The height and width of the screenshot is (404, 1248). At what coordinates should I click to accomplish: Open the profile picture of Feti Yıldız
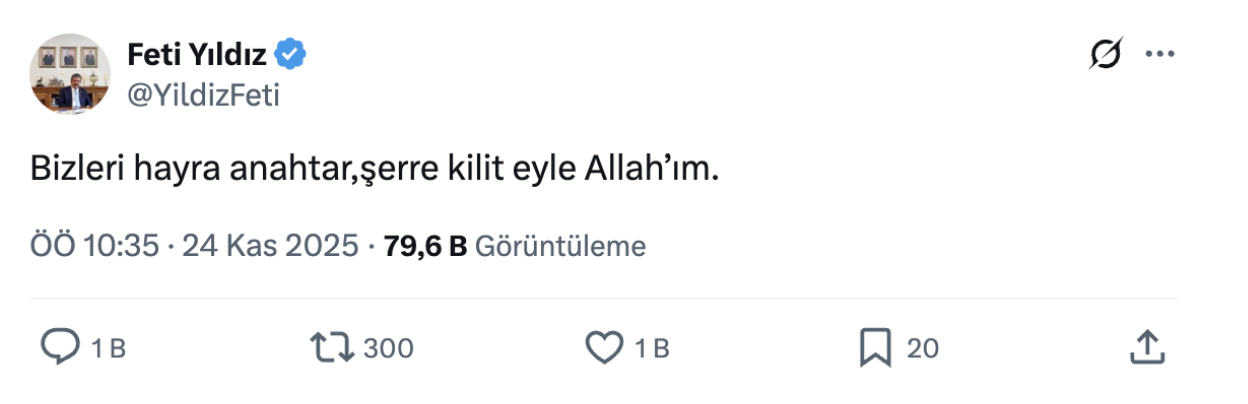click(69, 74)
